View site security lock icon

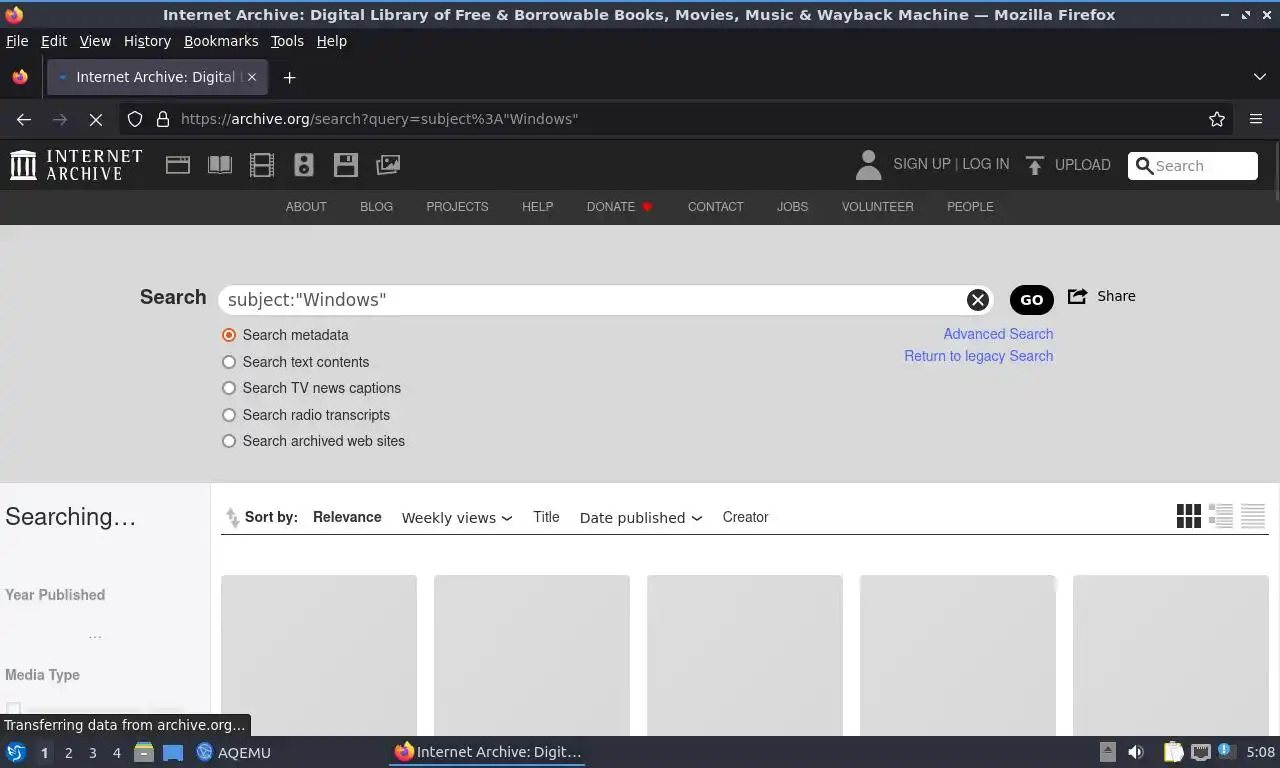[x=163, y=119]
